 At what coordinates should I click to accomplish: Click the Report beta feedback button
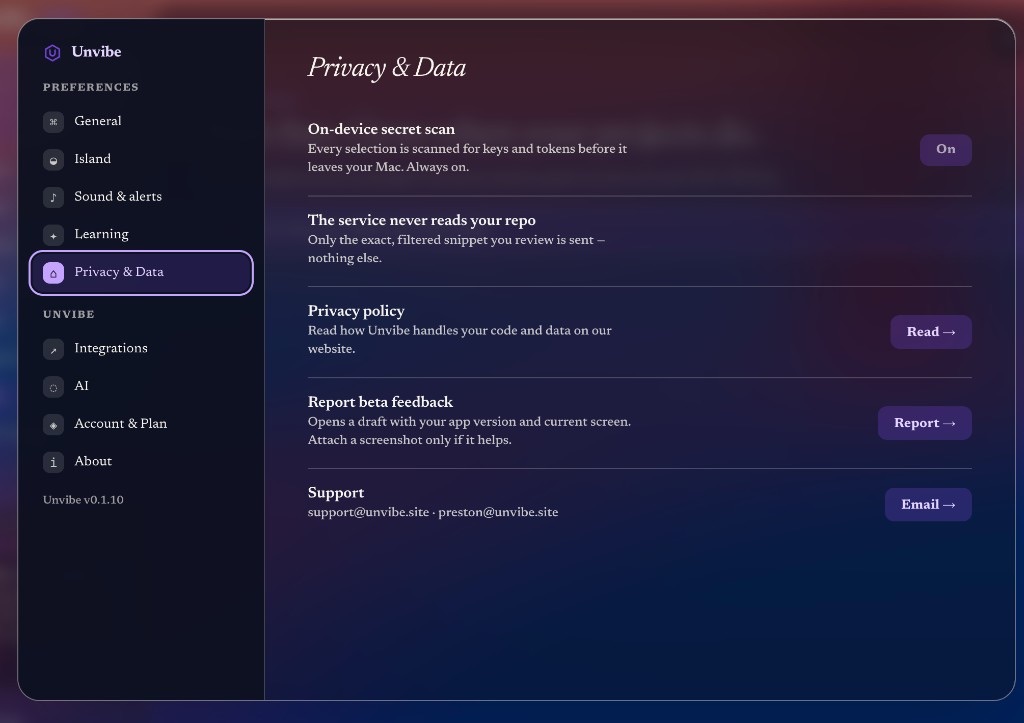[x=925, y=423]
